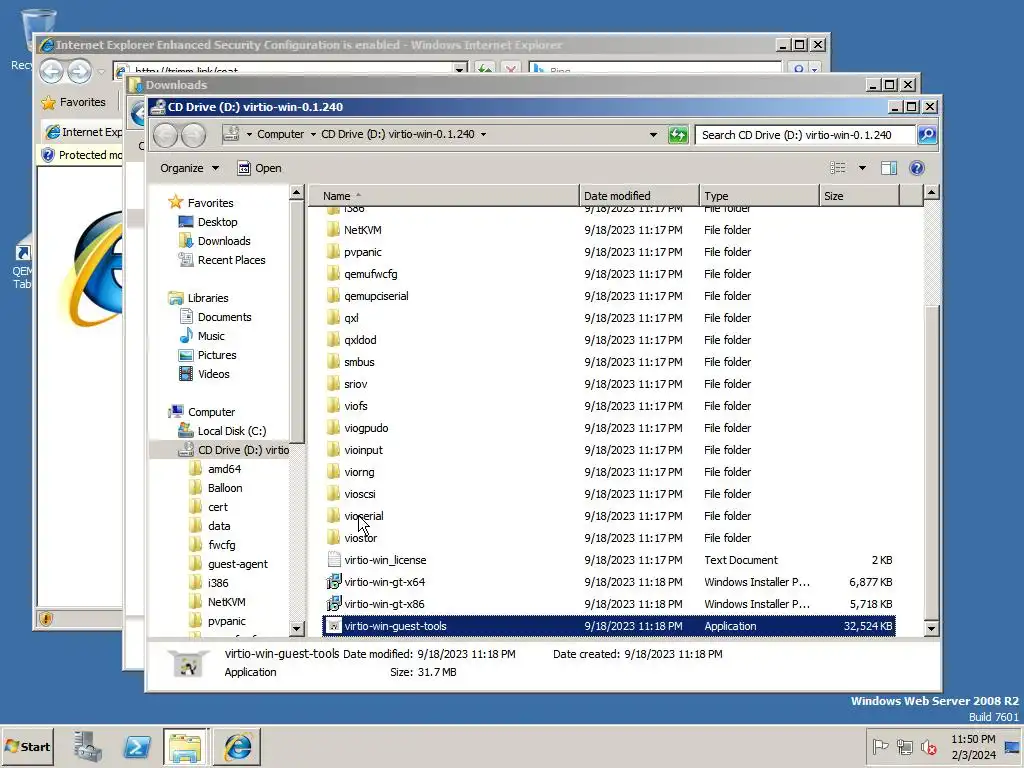Change view using the views icon
Viewport: 1024px width, 768px height.
pos(838,168)
